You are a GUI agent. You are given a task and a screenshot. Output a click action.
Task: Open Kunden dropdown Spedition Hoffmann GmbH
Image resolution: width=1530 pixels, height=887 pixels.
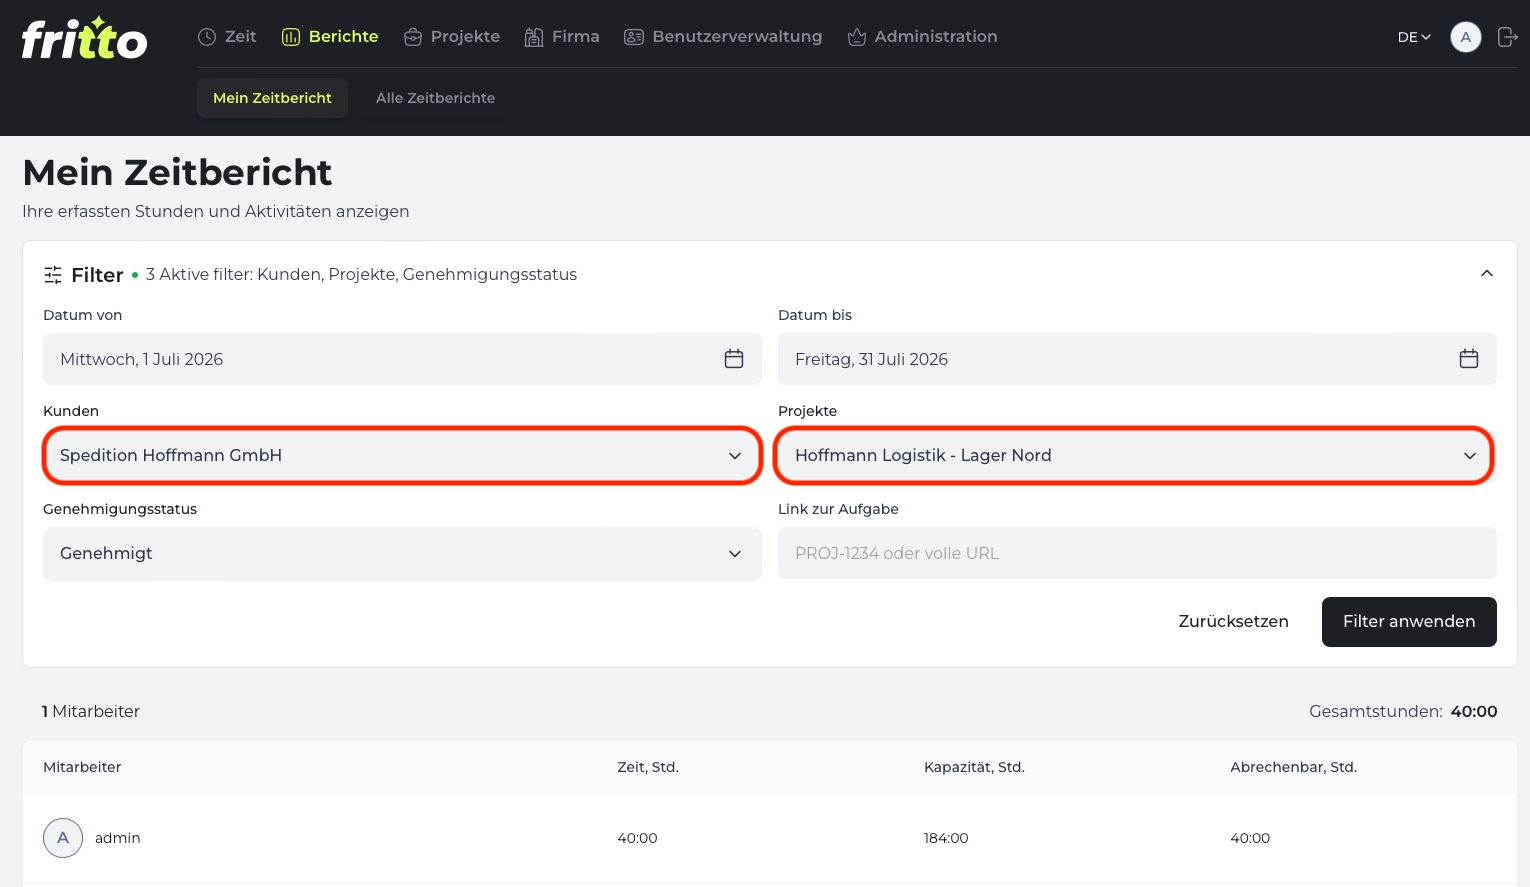402,456
